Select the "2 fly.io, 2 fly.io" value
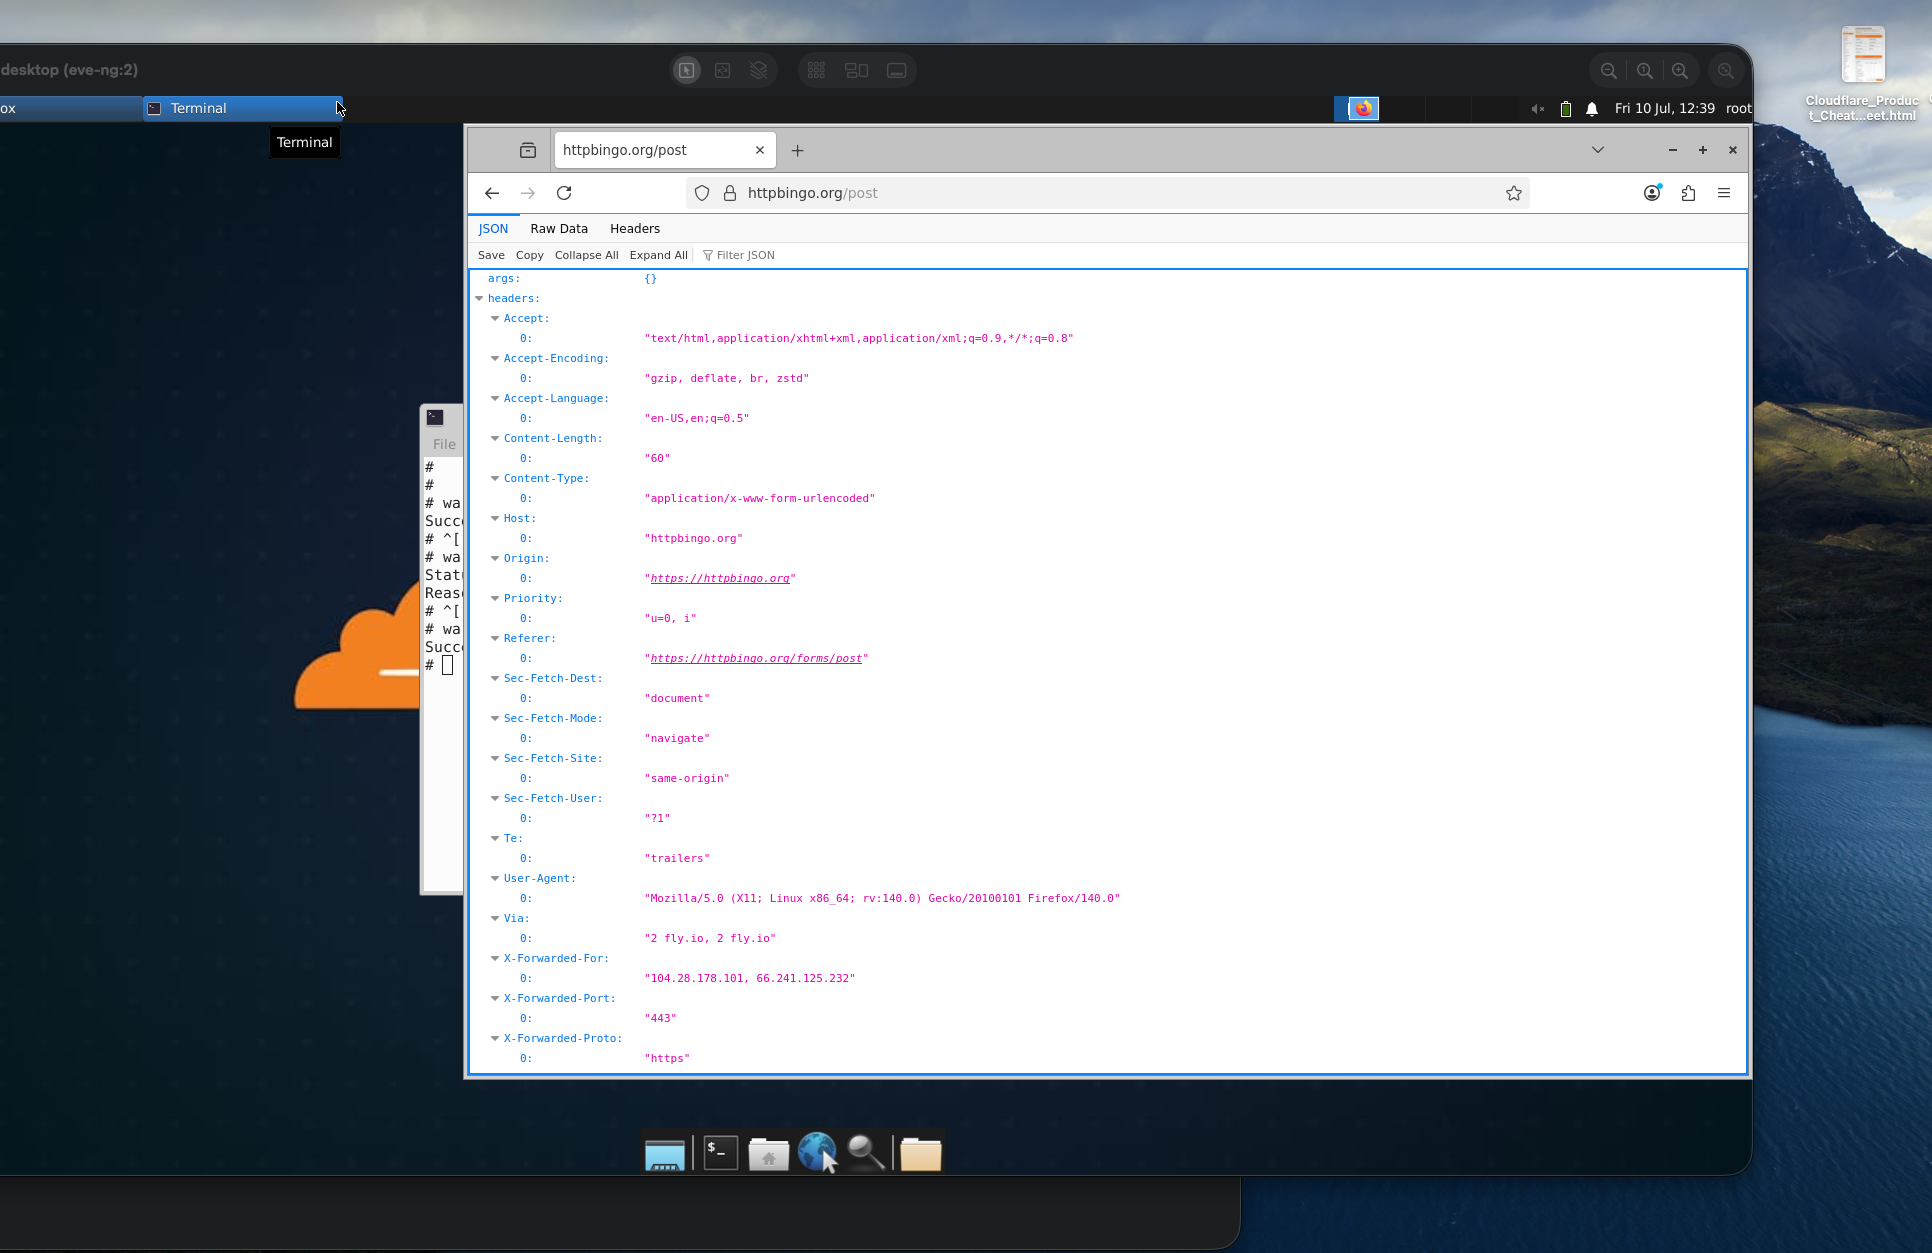Viewport: 1932px width, 1253px height. pyautogui.click(x=710, y=938)
